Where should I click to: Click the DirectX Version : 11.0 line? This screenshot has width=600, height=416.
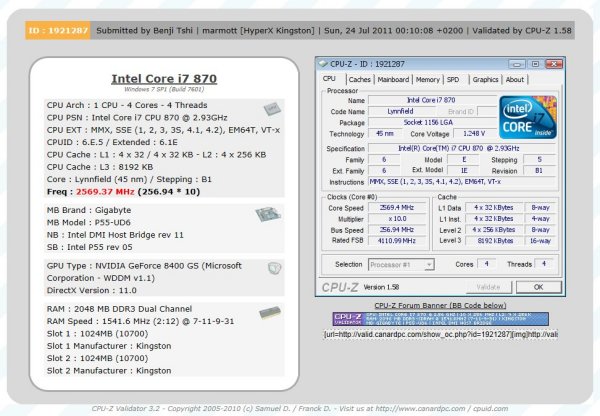(92, 290)
